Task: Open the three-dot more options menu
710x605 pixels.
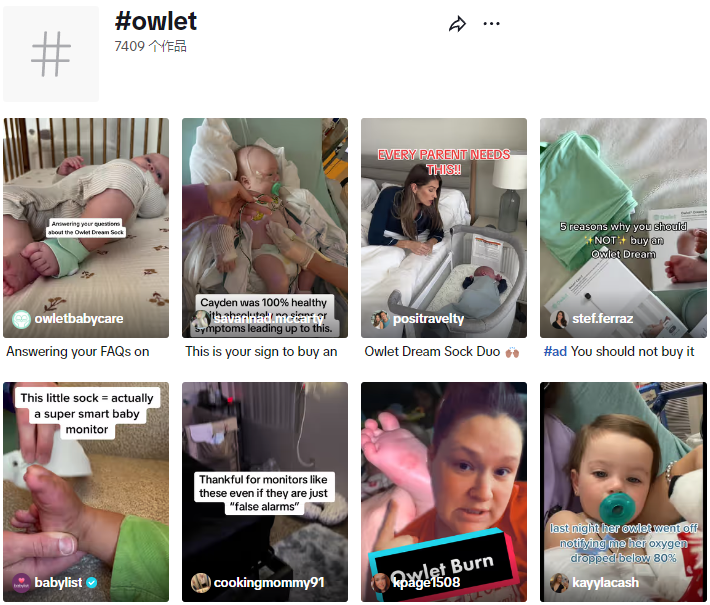Action: coord(491,24)
